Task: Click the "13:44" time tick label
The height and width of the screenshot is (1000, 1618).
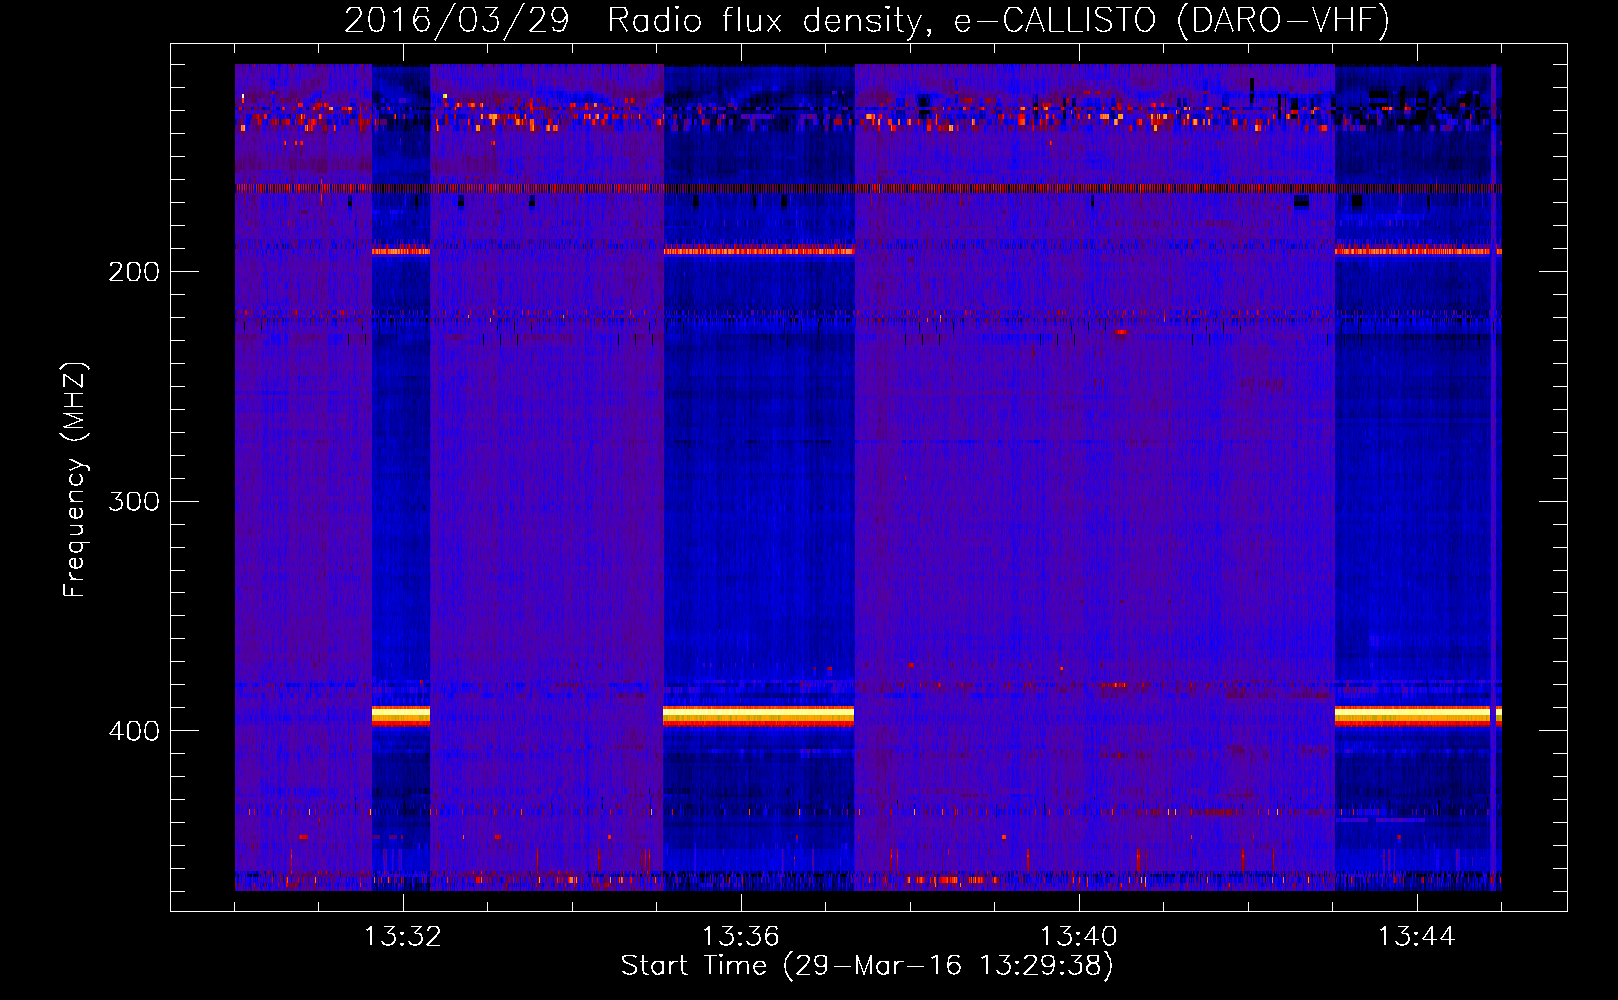Action: [x=1416, y=937]
